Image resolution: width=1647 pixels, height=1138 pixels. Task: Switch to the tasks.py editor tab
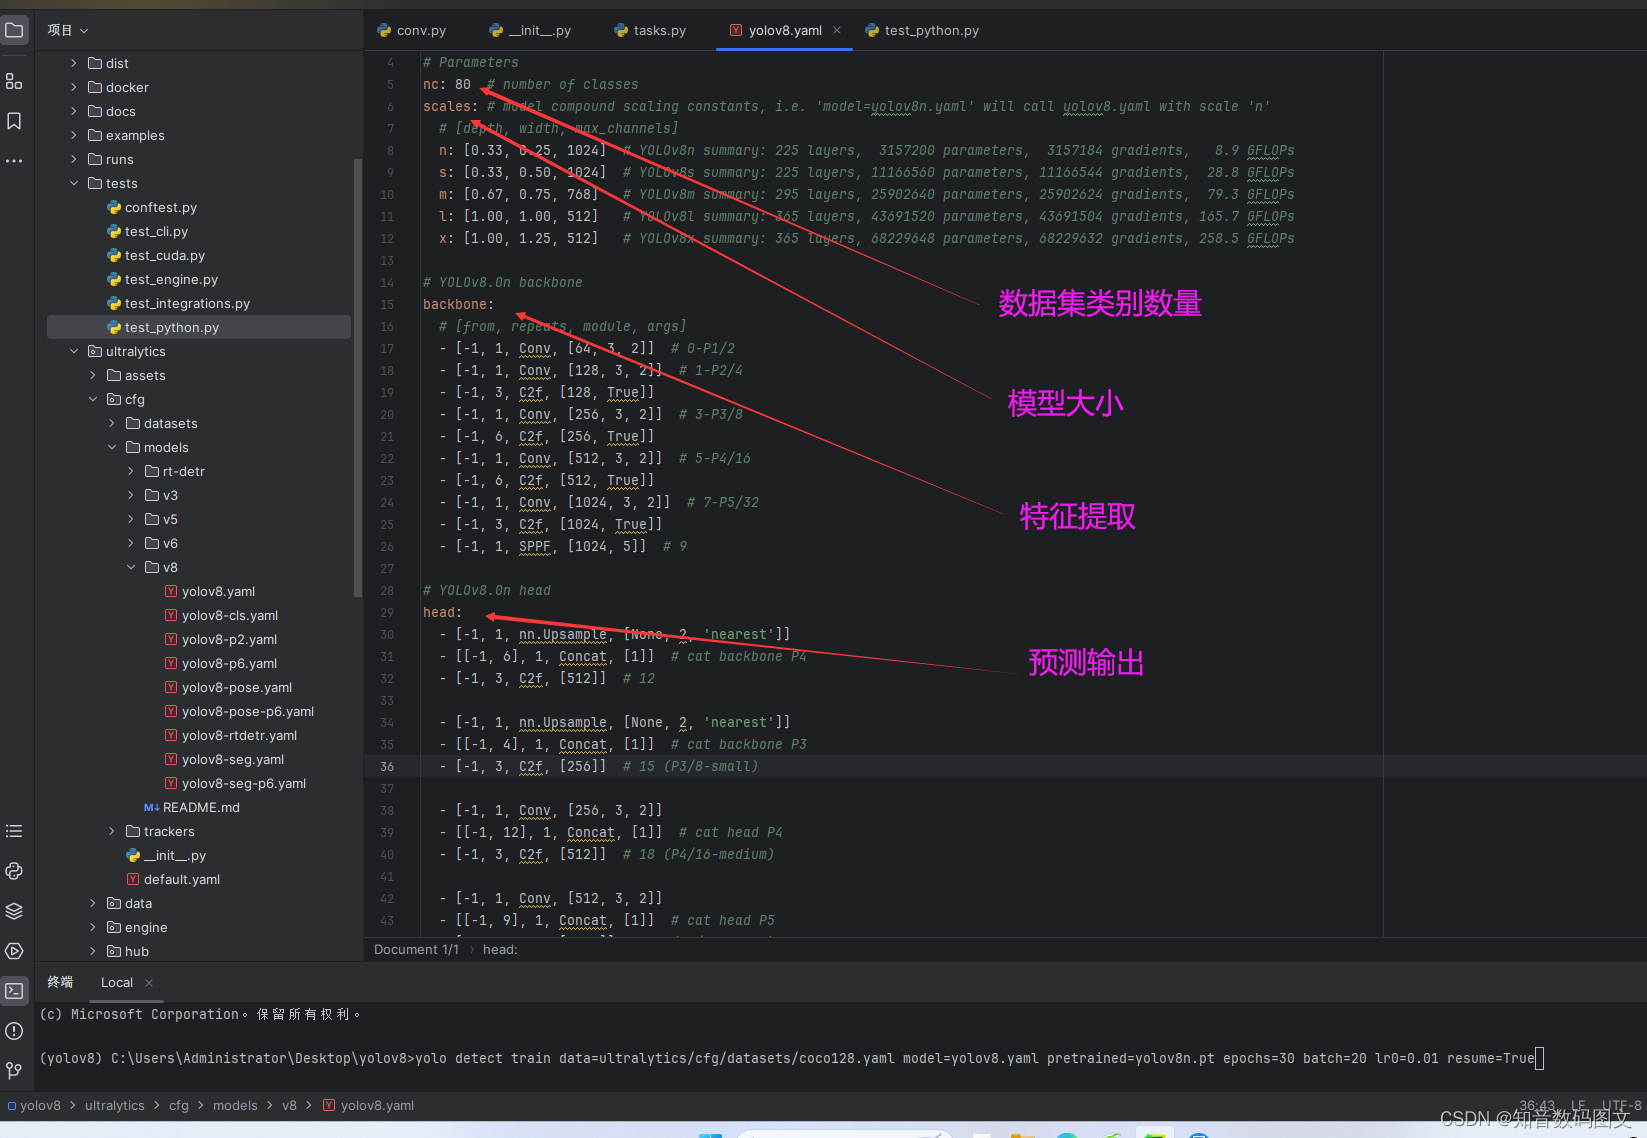650,30
